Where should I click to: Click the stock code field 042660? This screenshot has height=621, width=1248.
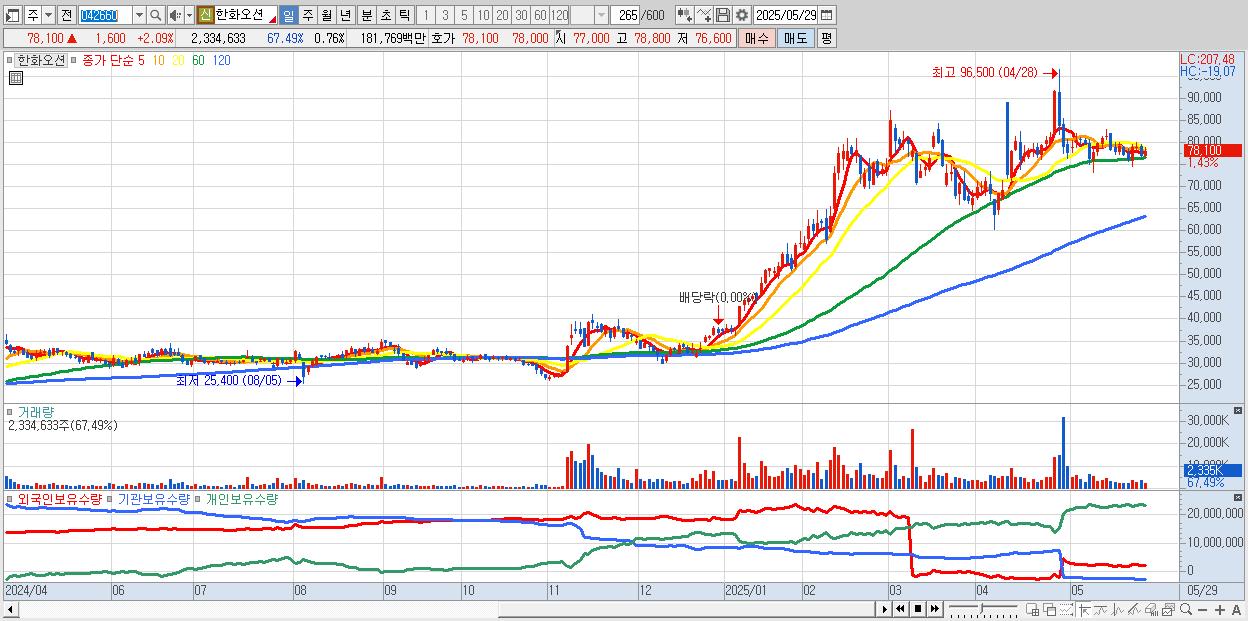(x=105, y=15)
